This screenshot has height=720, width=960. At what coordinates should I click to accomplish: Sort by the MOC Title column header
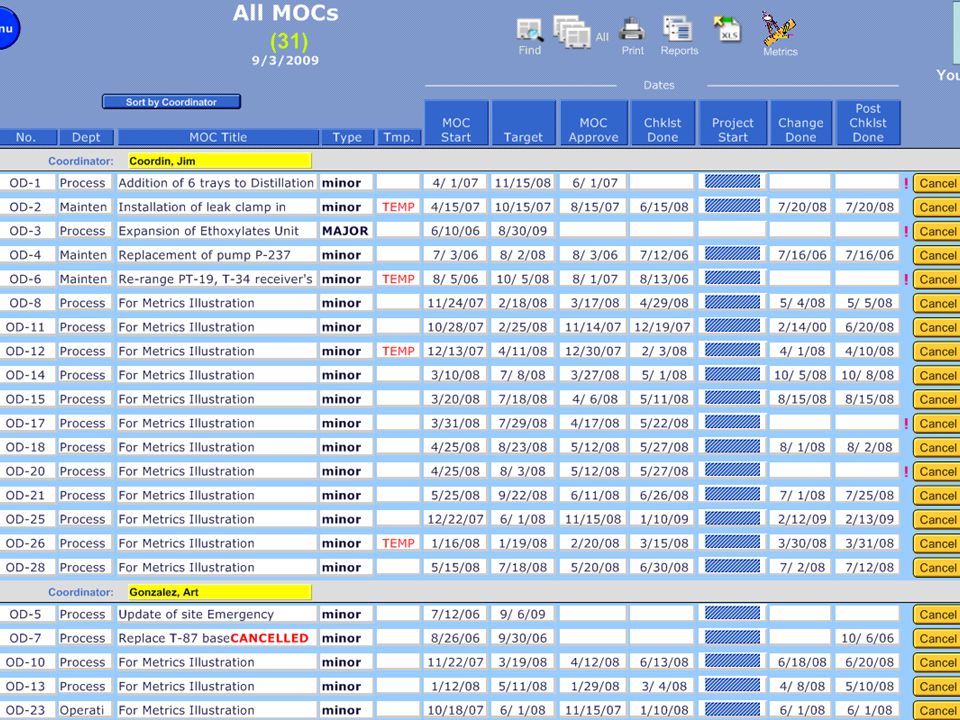click(218, 137)
